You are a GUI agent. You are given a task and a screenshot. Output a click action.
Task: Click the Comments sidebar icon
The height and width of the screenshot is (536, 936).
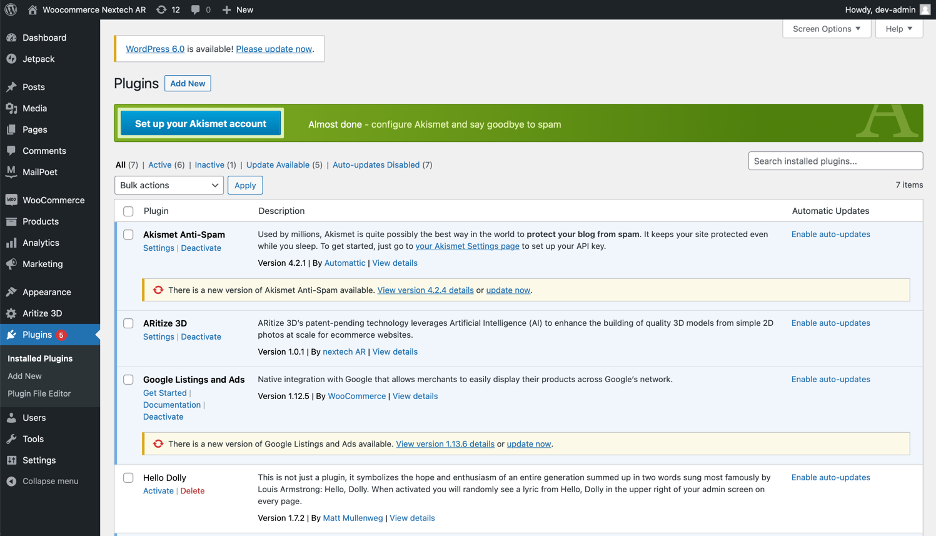coord(11,150)
